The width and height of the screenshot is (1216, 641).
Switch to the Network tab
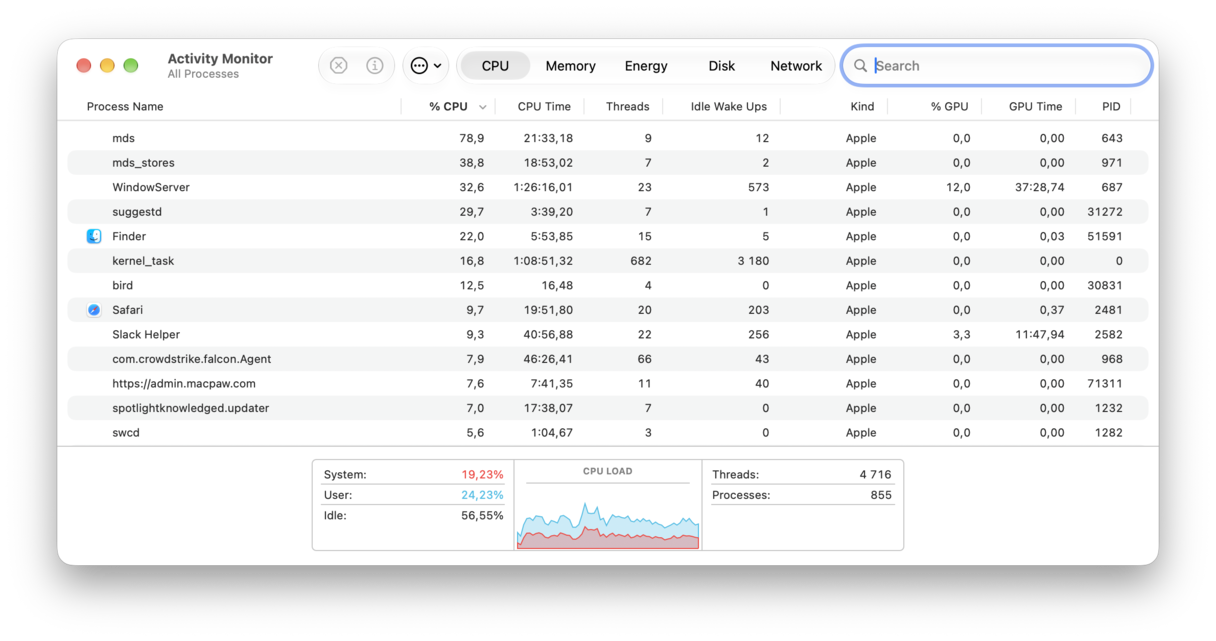[796, 66]
